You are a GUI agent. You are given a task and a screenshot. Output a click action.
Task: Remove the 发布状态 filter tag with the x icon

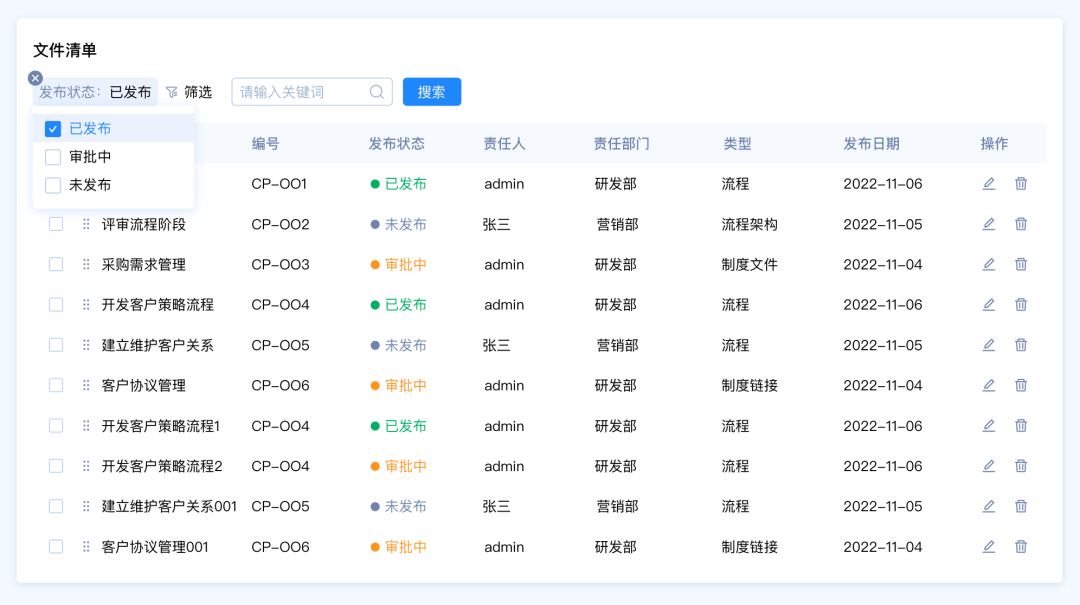click(35, 78)
